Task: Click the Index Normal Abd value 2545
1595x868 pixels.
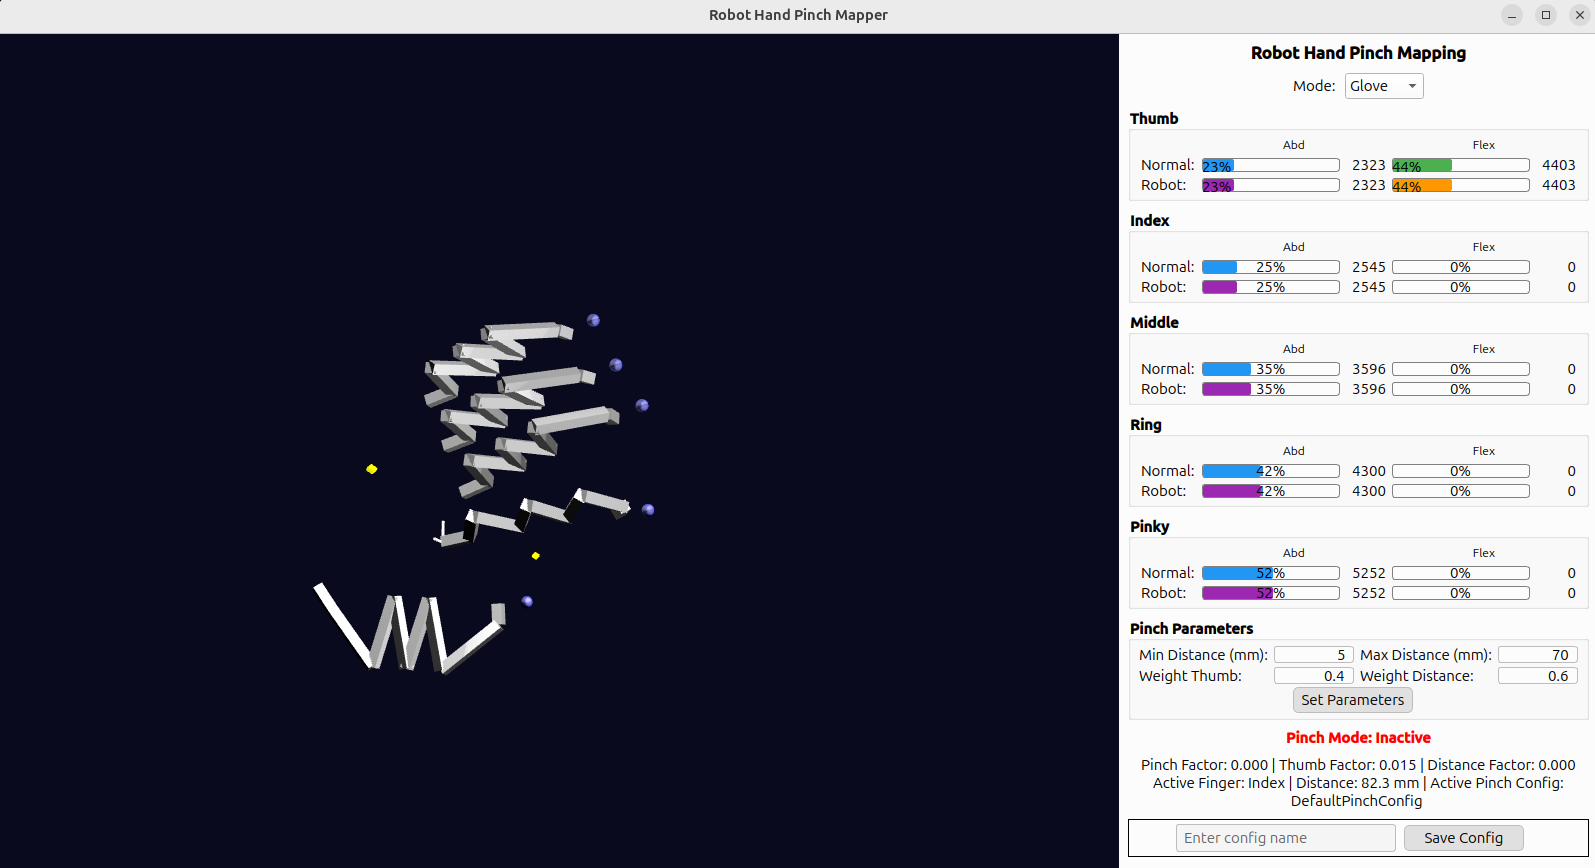Action: 1369,267
